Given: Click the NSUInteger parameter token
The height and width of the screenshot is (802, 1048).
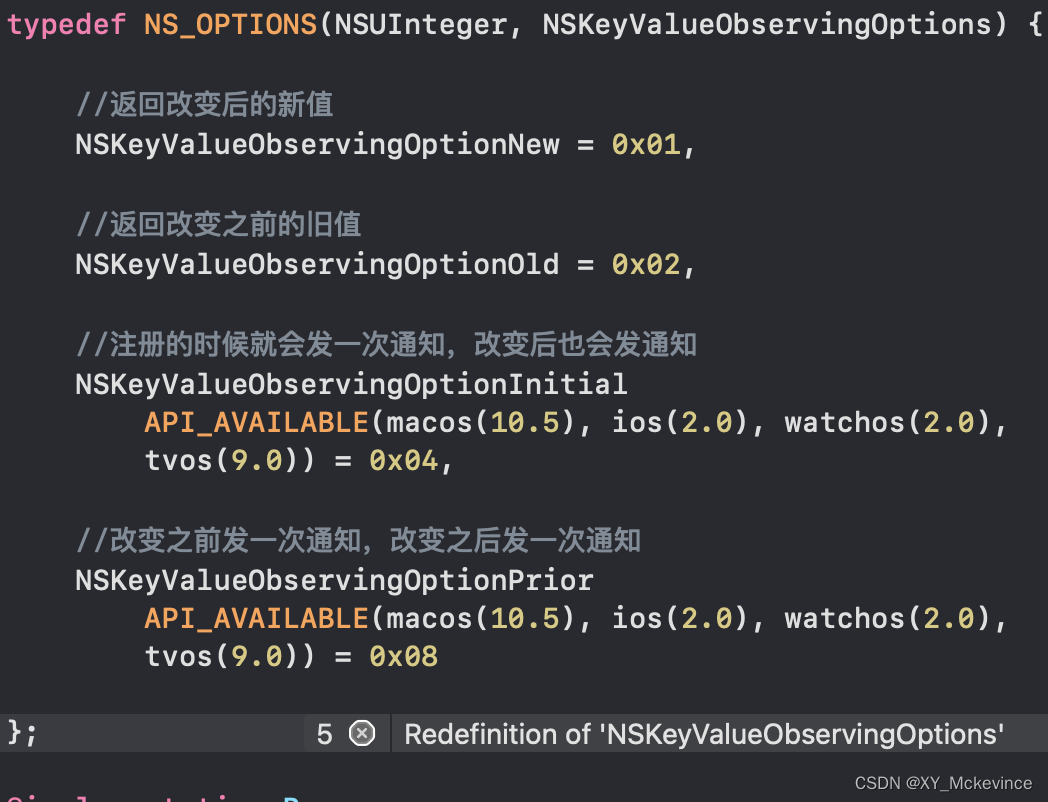Looking at the screenshot, I should (421, 23).
